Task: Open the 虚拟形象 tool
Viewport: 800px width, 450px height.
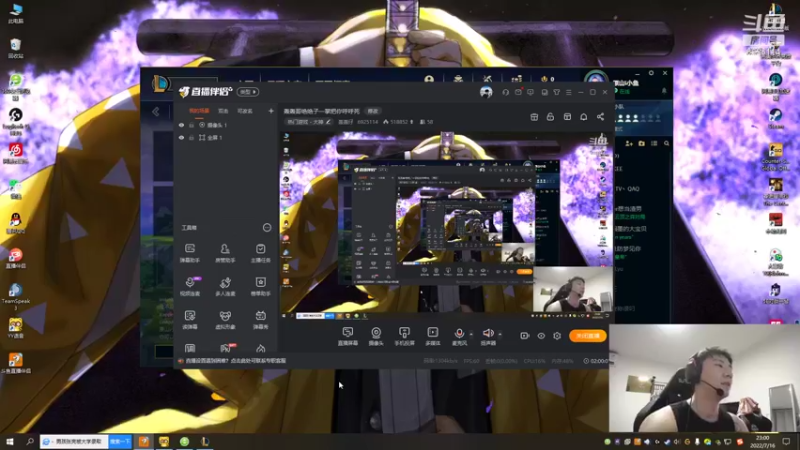Action: (225, 319)
